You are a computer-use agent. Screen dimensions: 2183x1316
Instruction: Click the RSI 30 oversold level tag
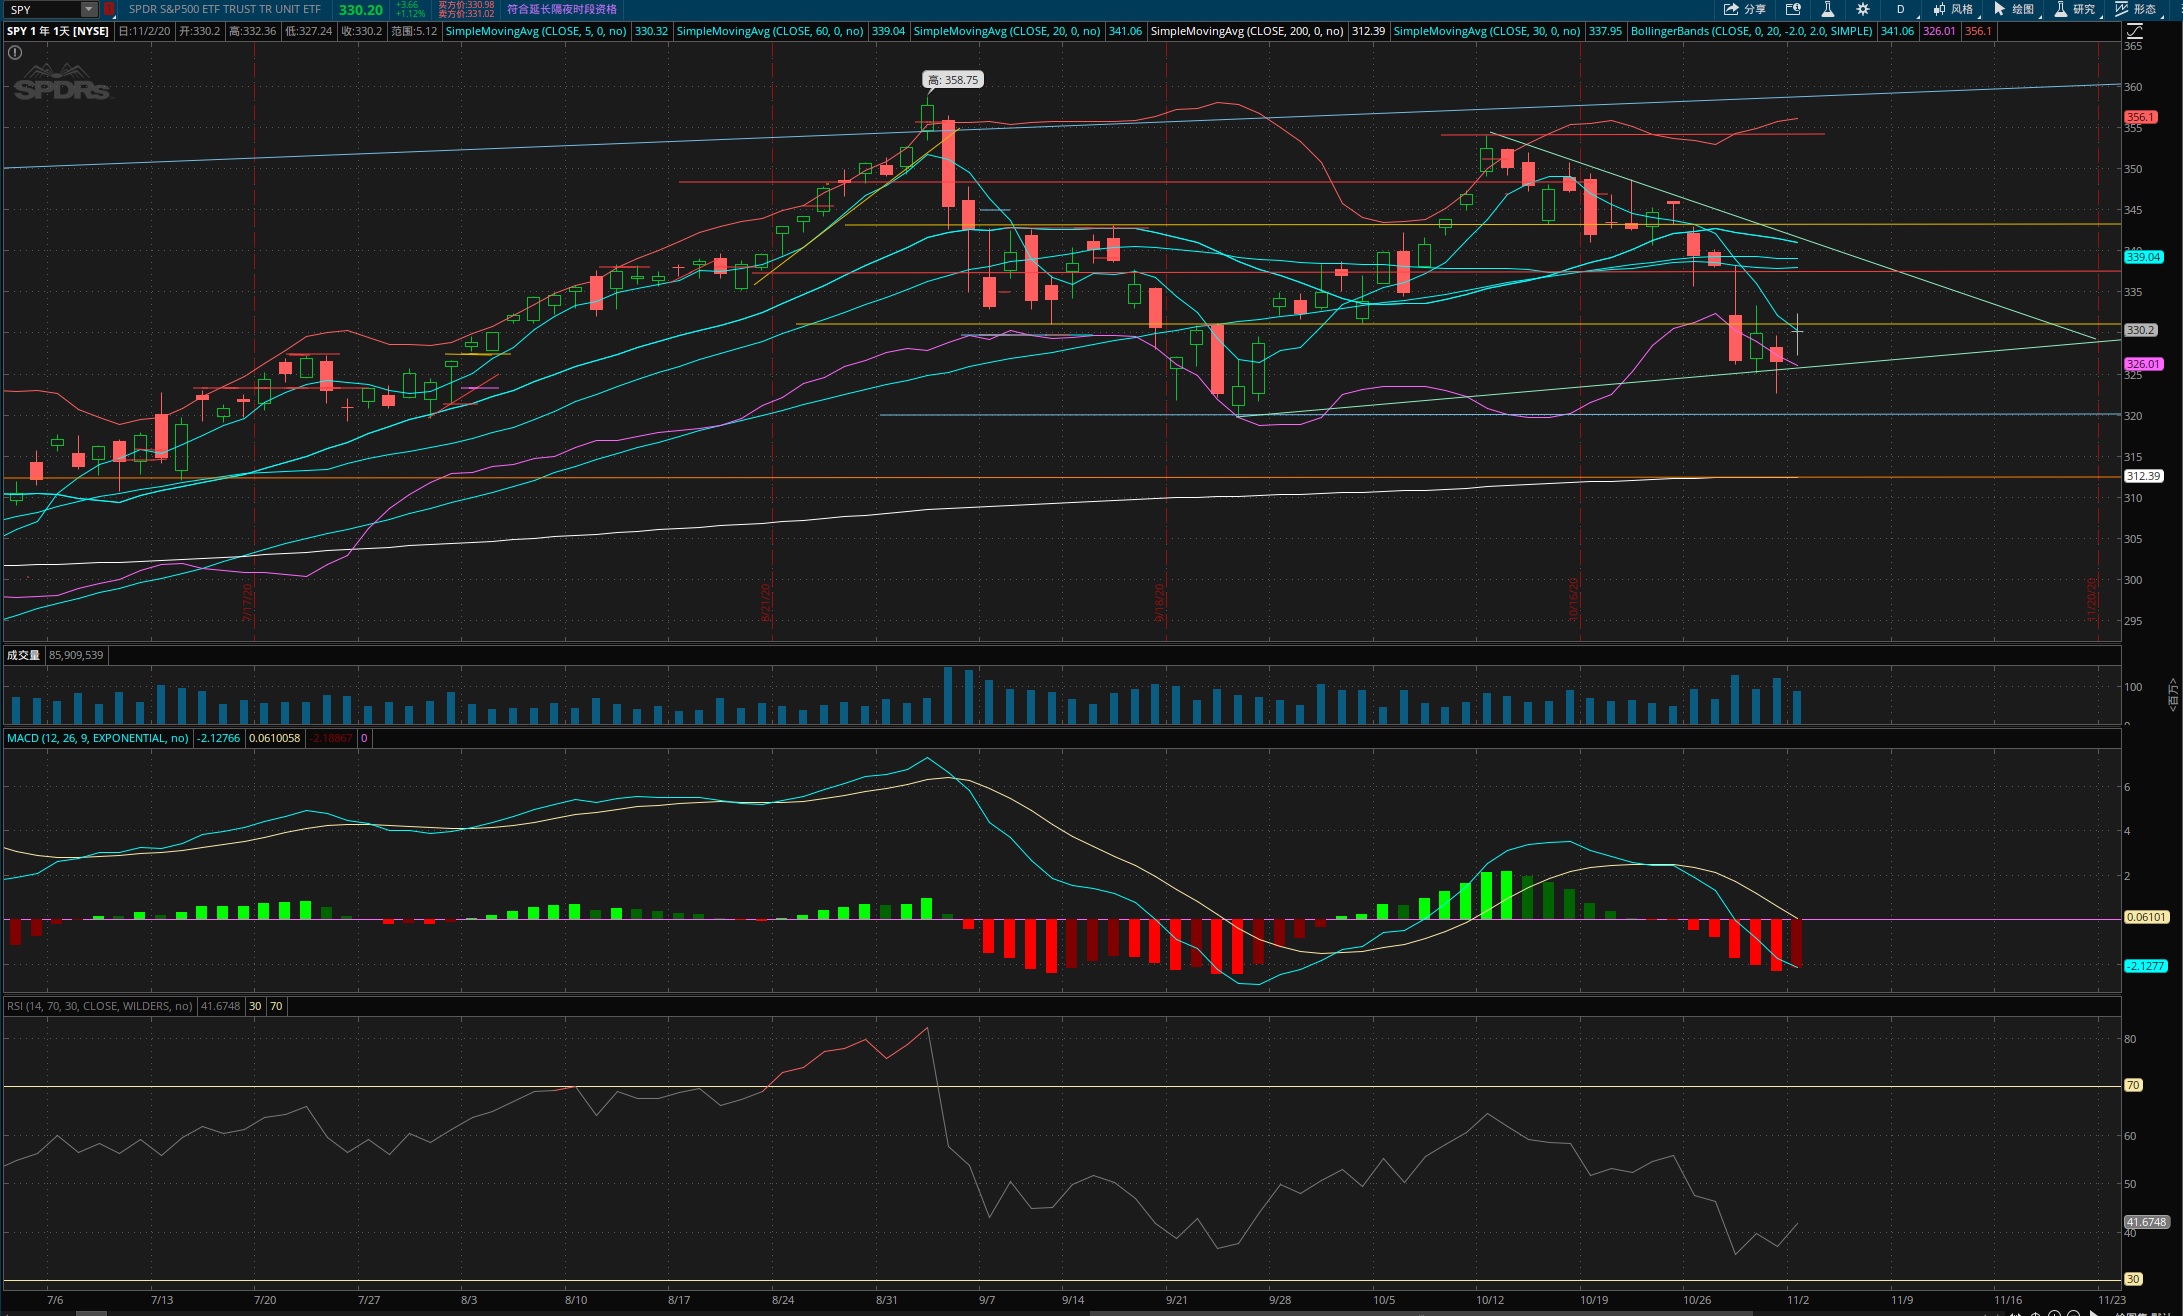[x=2133, y=1279]
